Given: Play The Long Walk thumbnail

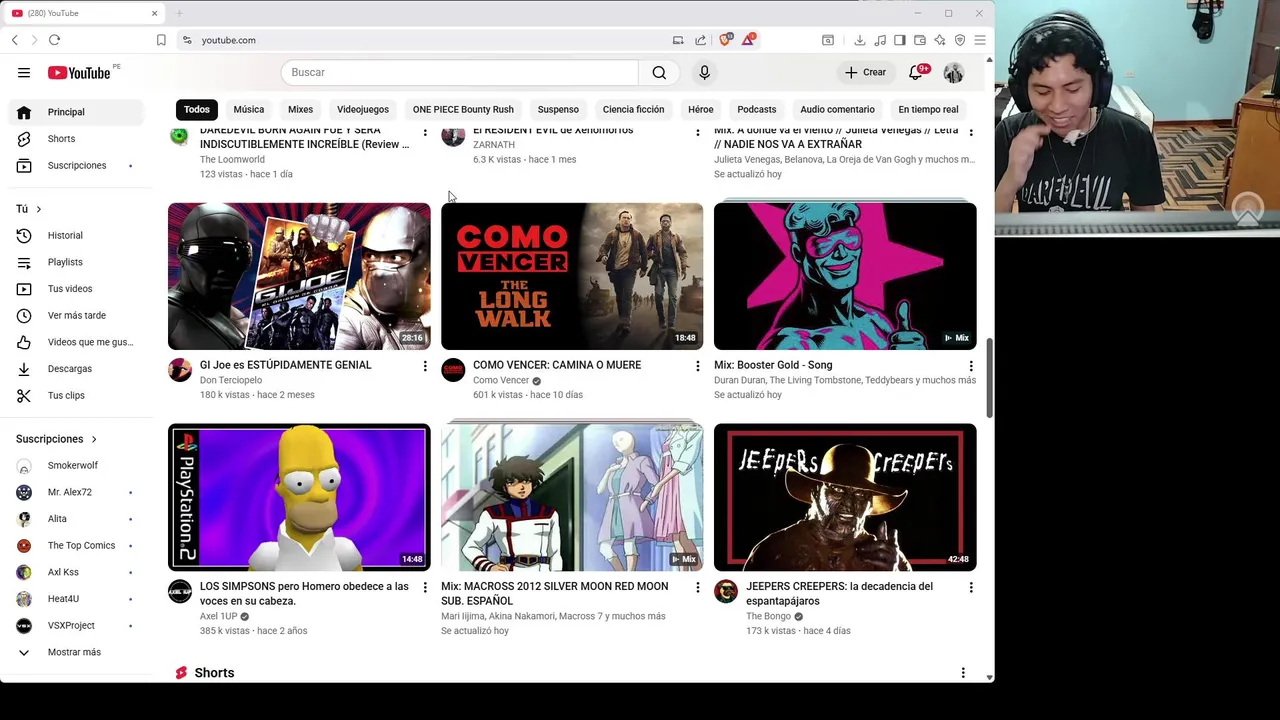Looking at the screenshot, I should pos(572,276).
